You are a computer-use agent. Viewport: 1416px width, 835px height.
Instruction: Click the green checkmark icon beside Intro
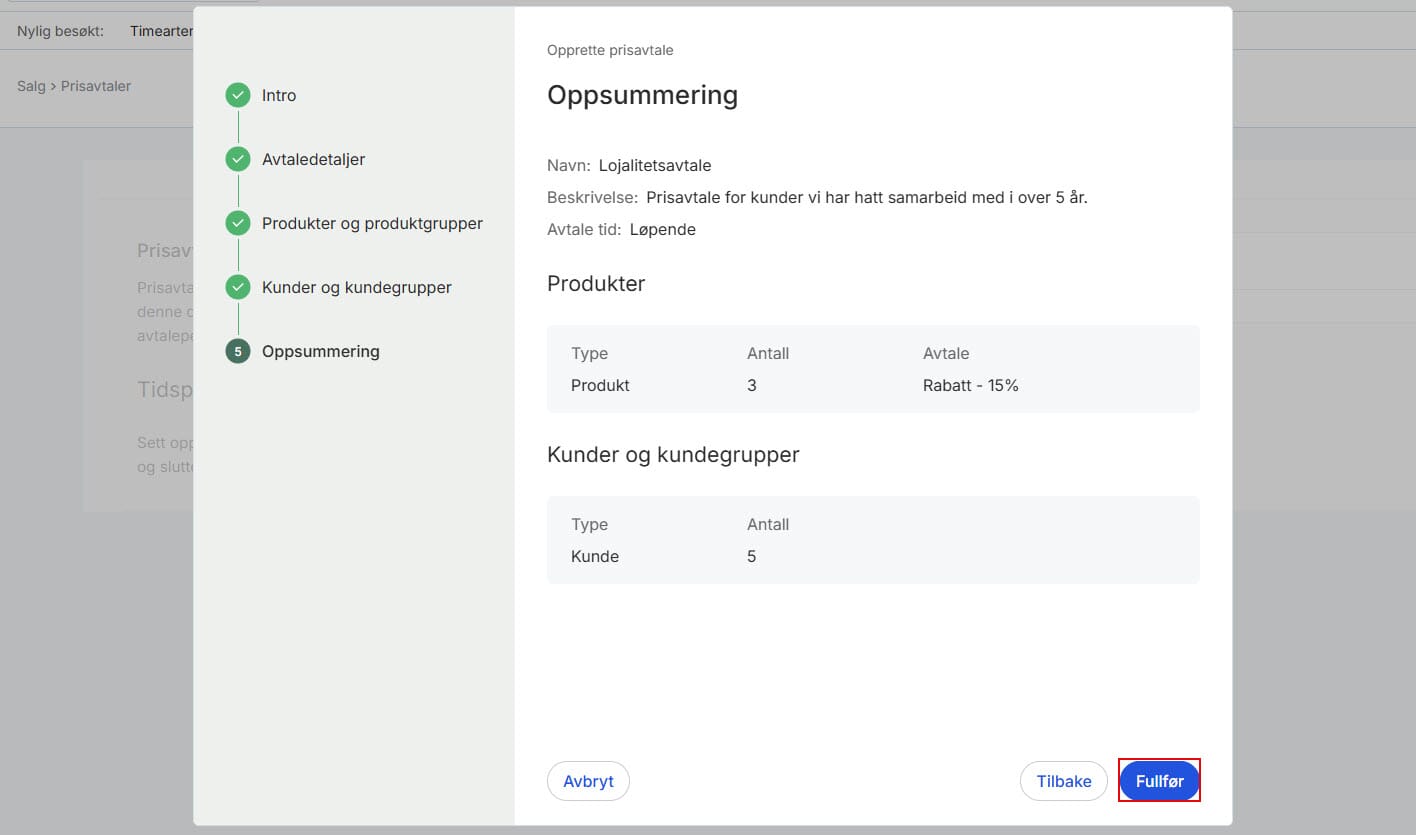238,96
